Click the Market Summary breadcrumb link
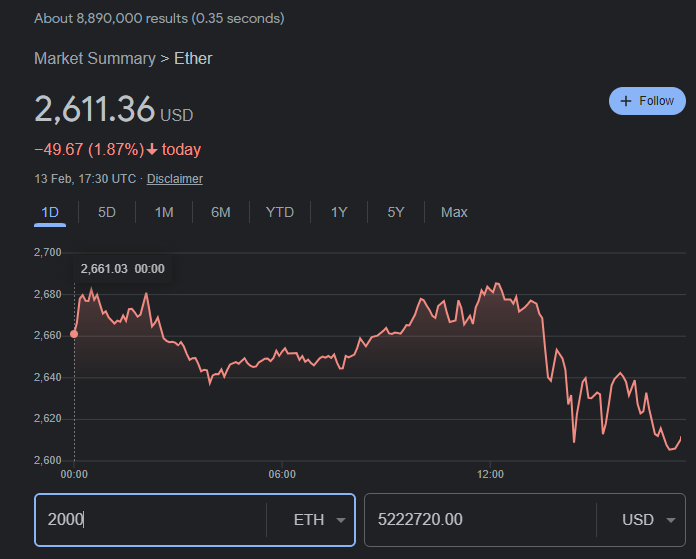Viewport: 696px width, 559px height. (94, 58)
